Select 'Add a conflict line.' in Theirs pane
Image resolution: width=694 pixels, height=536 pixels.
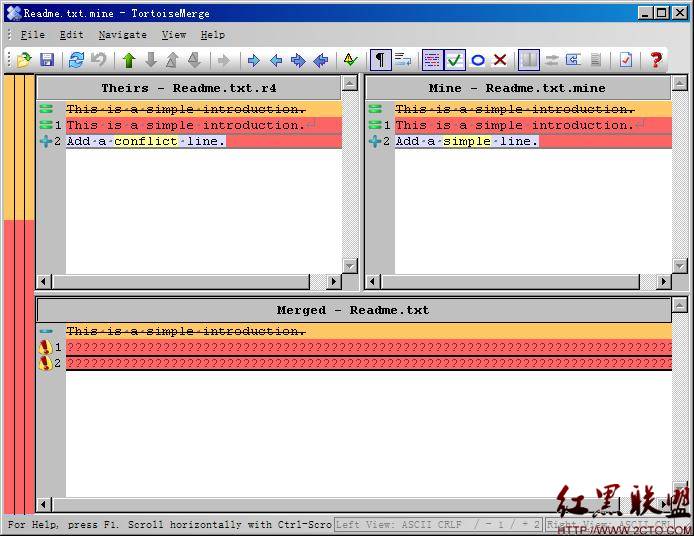coord(146,141)
